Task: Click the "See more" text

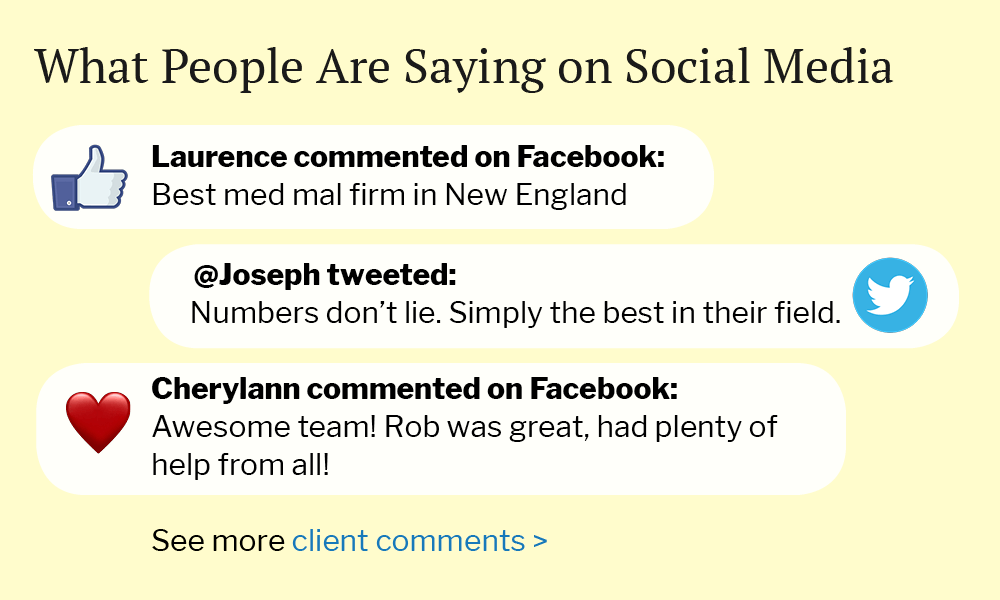Action: [218, 541]
